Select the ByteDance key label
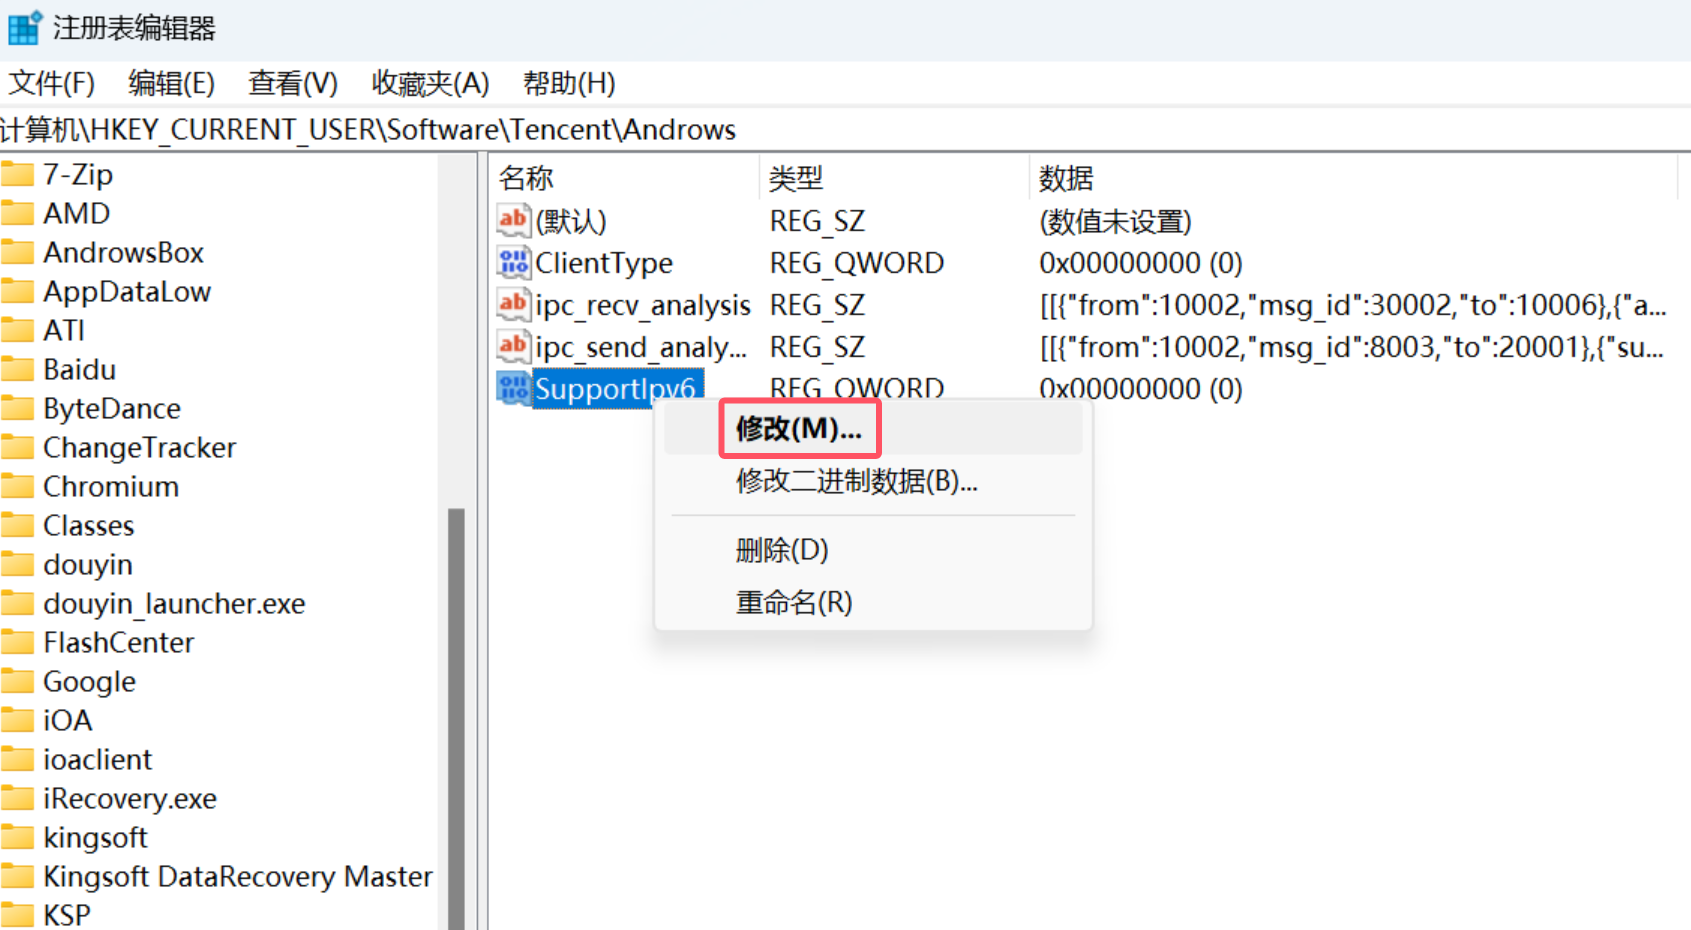This screenshot has width=1691, height=930. click(112, 409)
